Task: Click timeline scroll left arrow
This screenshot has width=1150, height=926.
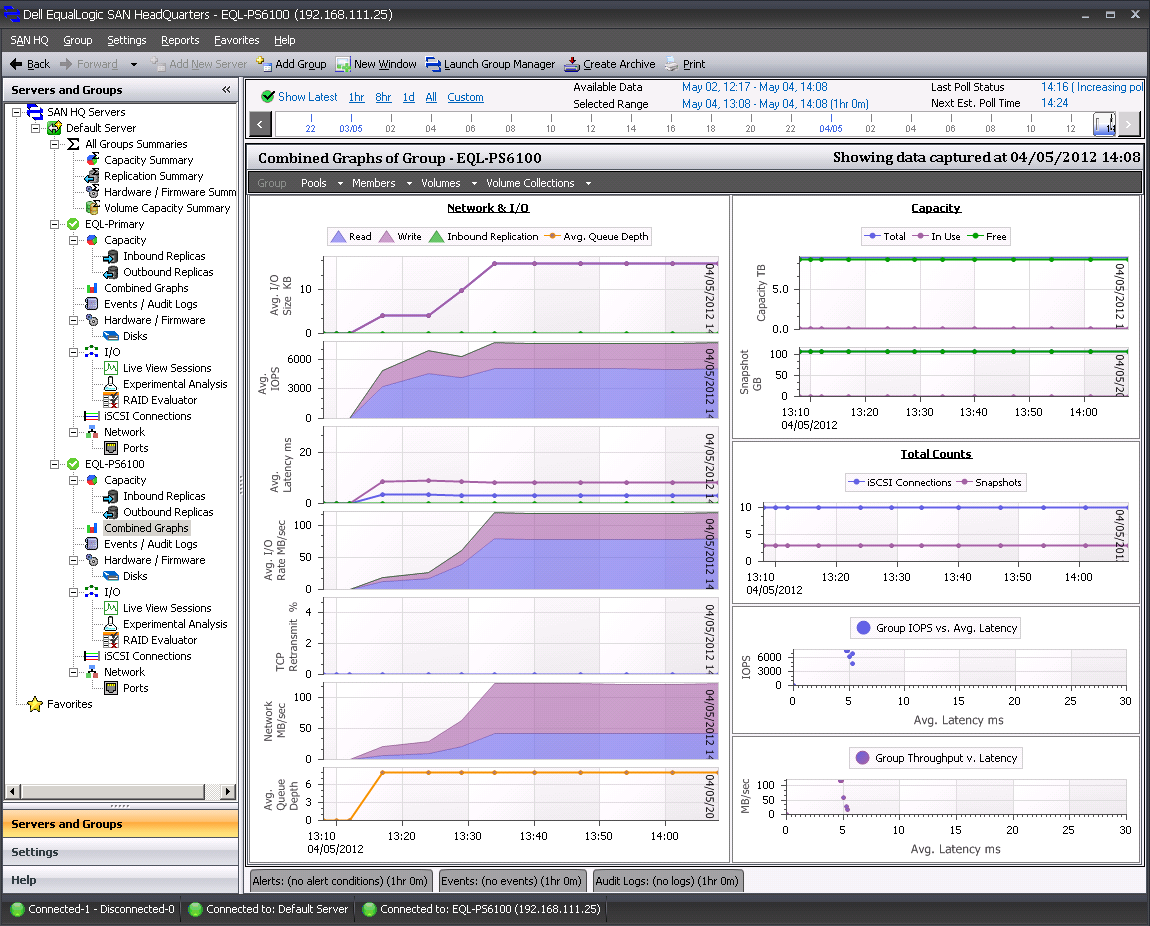Action: pos(260,125)
